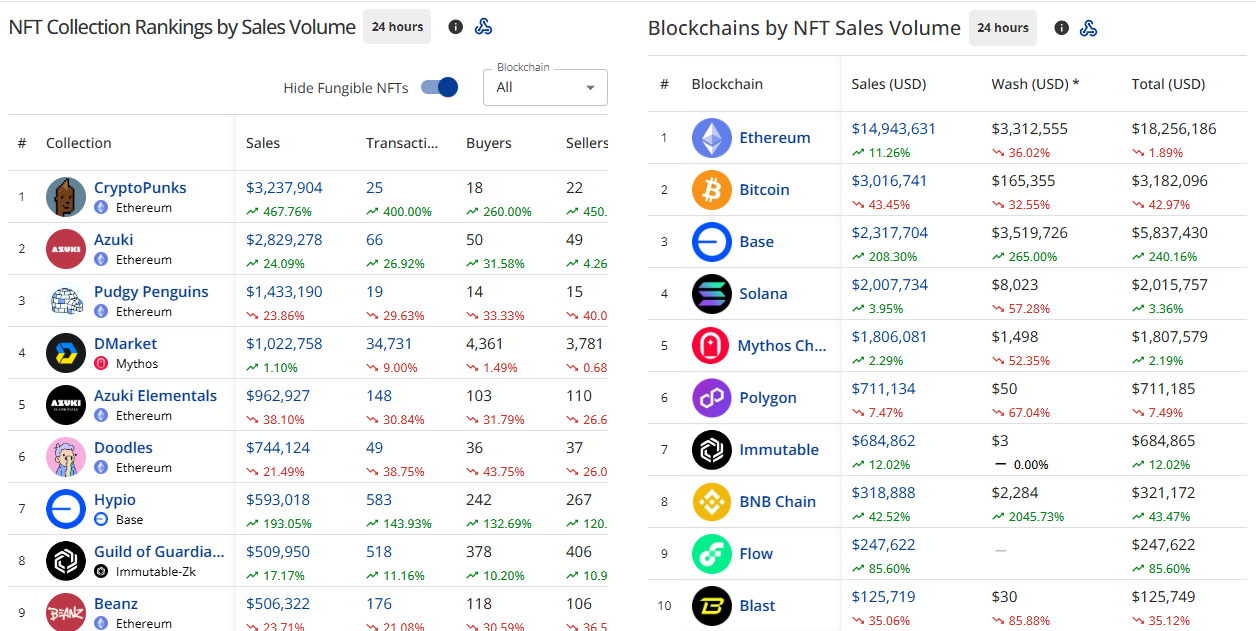
Task: Select the Solana blockchain icon
Action: 711,293
